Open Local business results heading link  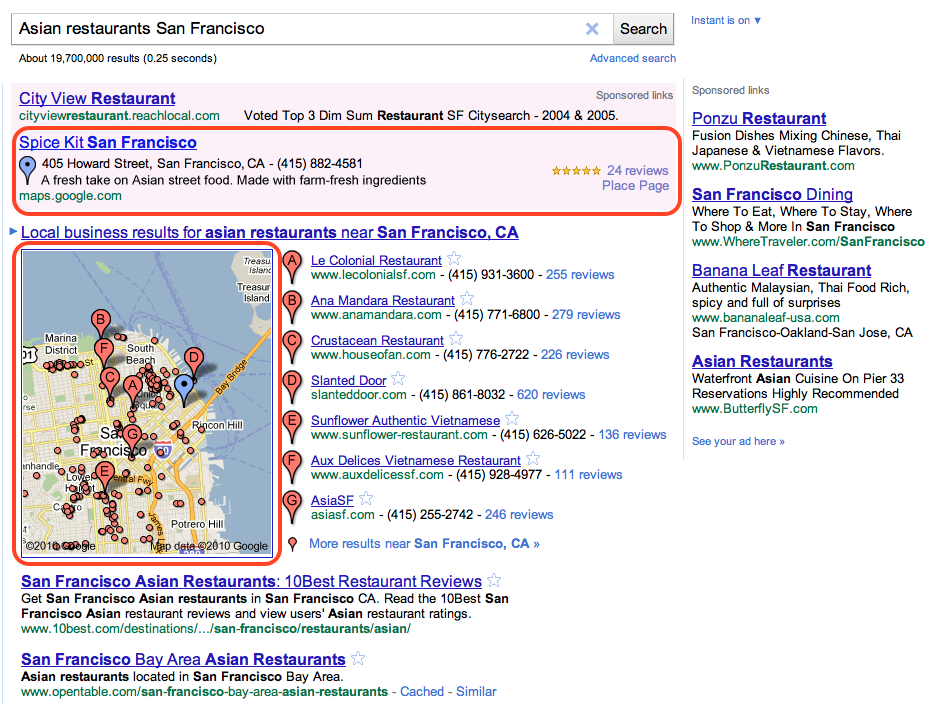(270, 232)
